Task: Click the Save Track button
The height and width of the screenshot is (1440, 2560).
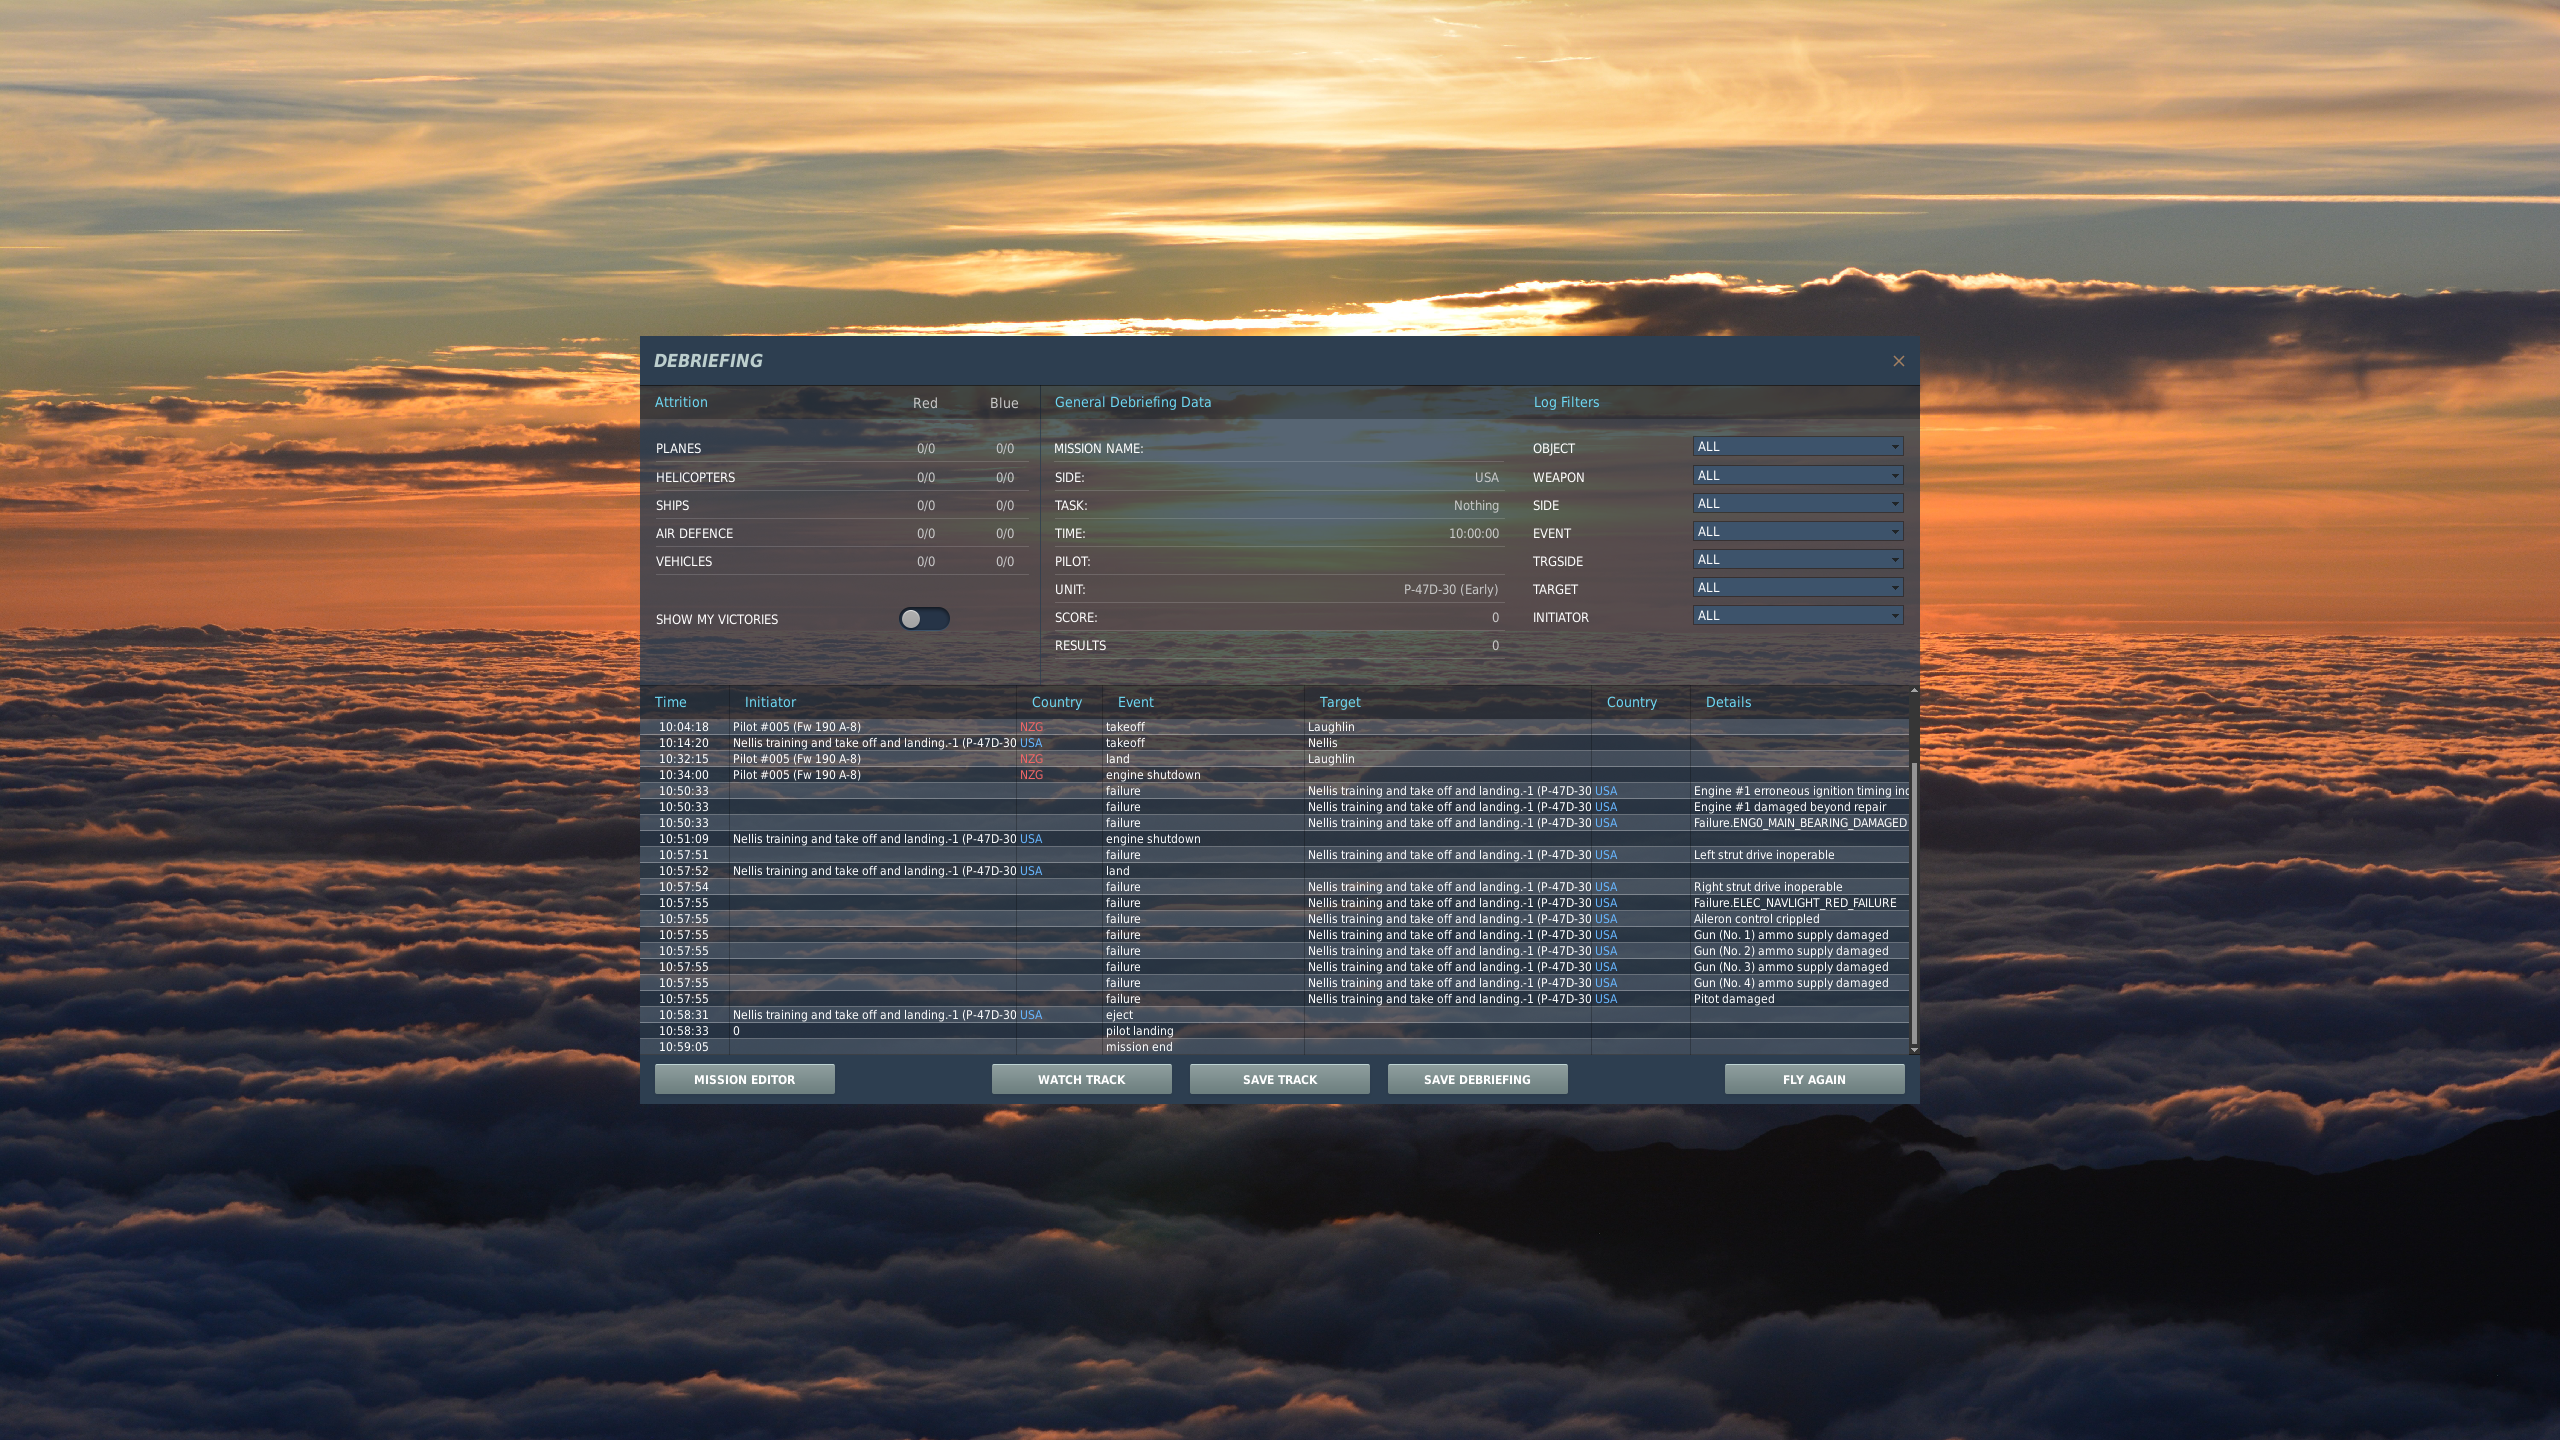Action: click(x=1279, y=1079)
